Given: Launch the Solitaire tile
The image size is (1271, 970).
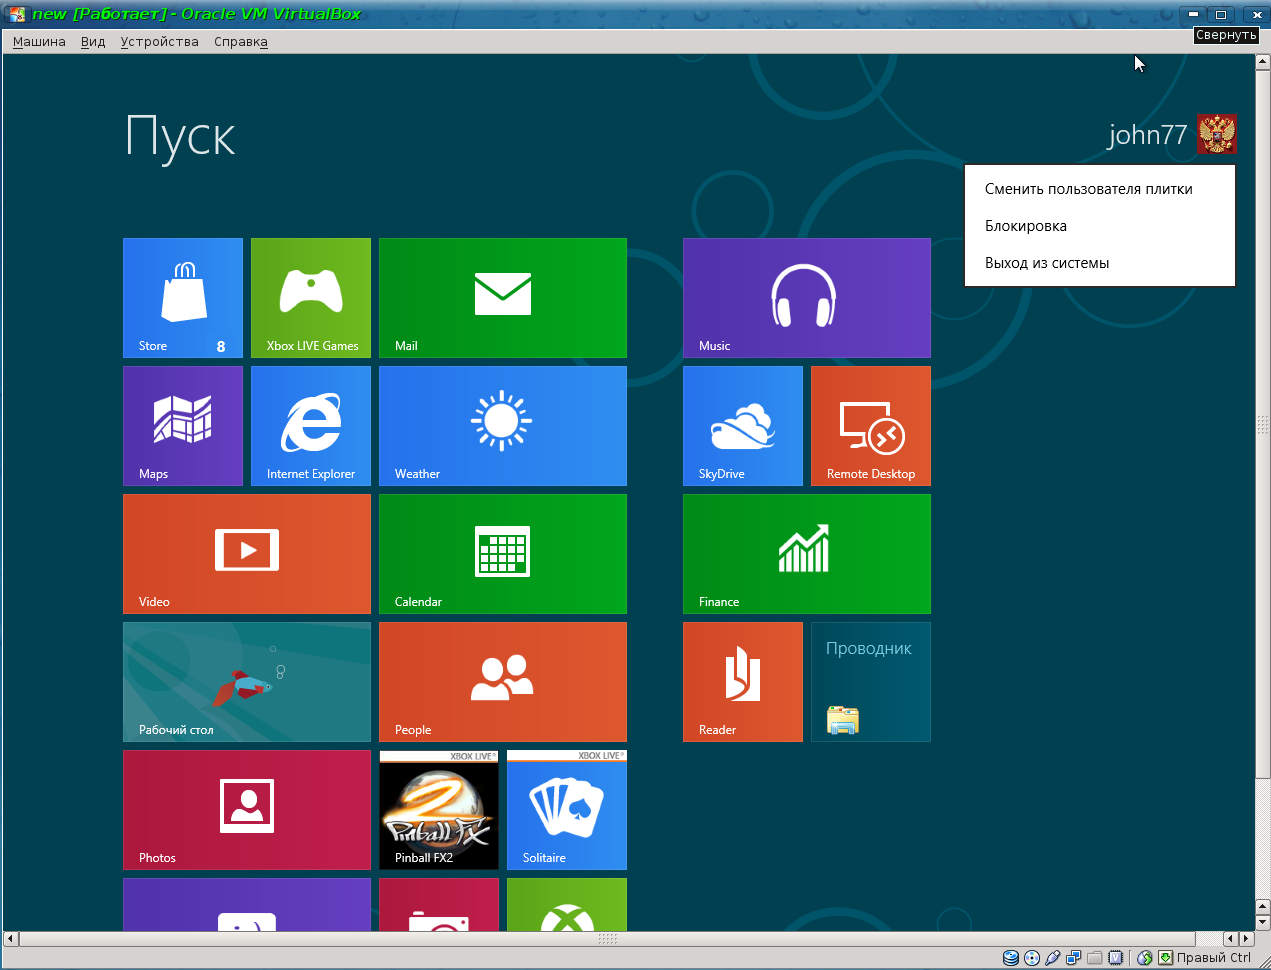Looking at the screenshot, I should (567, 810).
